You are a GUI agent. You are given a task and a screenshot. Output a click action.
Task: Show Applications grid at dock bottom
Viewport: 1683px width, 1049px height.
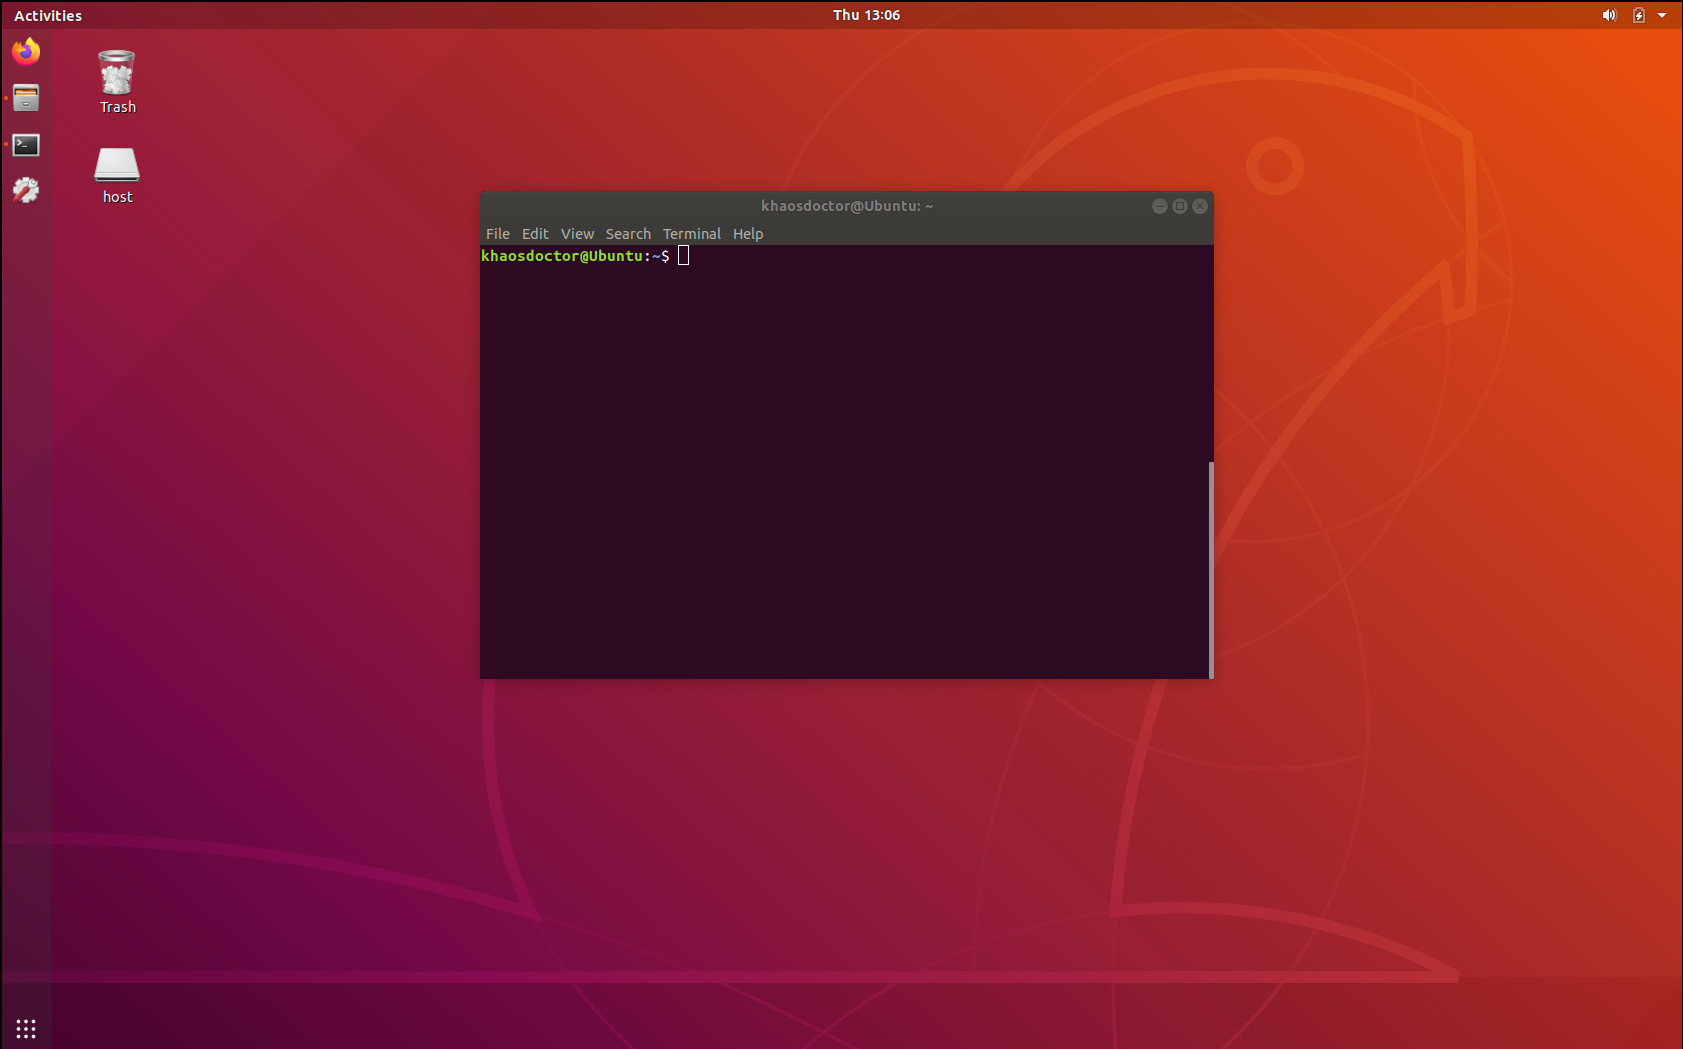coord(26,1028)
